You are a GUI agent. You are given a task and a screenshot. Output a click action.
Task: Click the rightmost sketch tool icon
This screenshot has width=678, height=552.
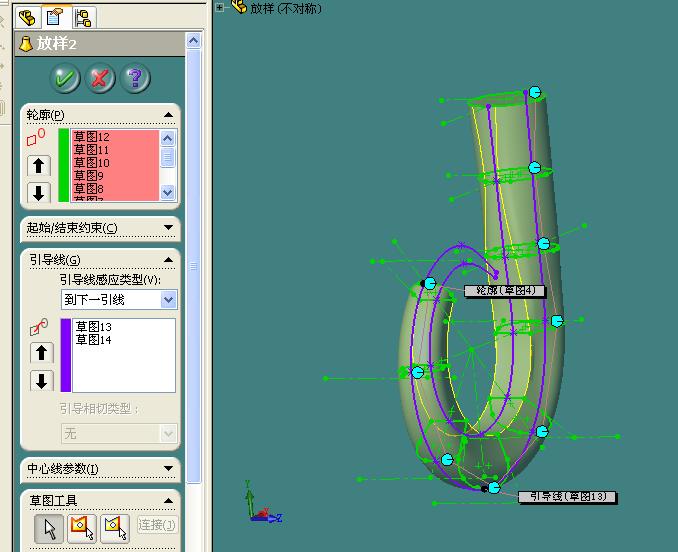(115, 529)
